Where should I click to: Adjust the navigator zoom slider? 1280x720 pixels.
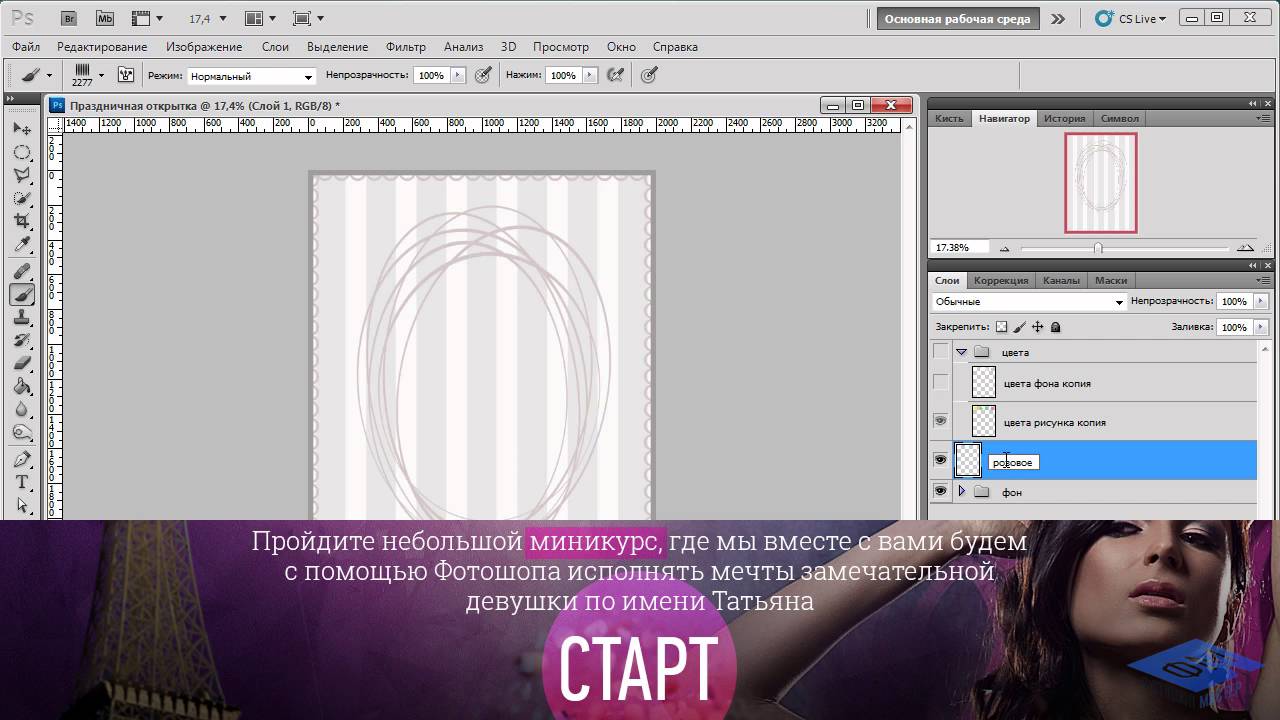(1098, 248)
